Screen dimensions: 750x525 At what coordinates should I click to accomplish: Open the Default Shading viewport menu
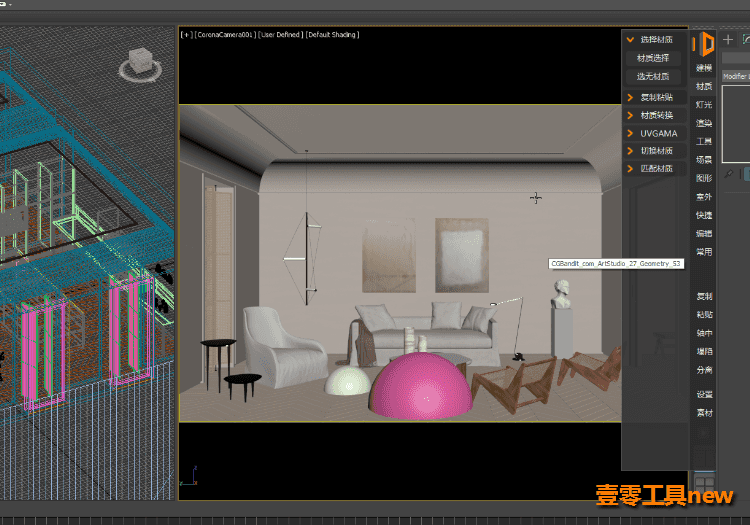pyautogui.click(x=332, y=34)
